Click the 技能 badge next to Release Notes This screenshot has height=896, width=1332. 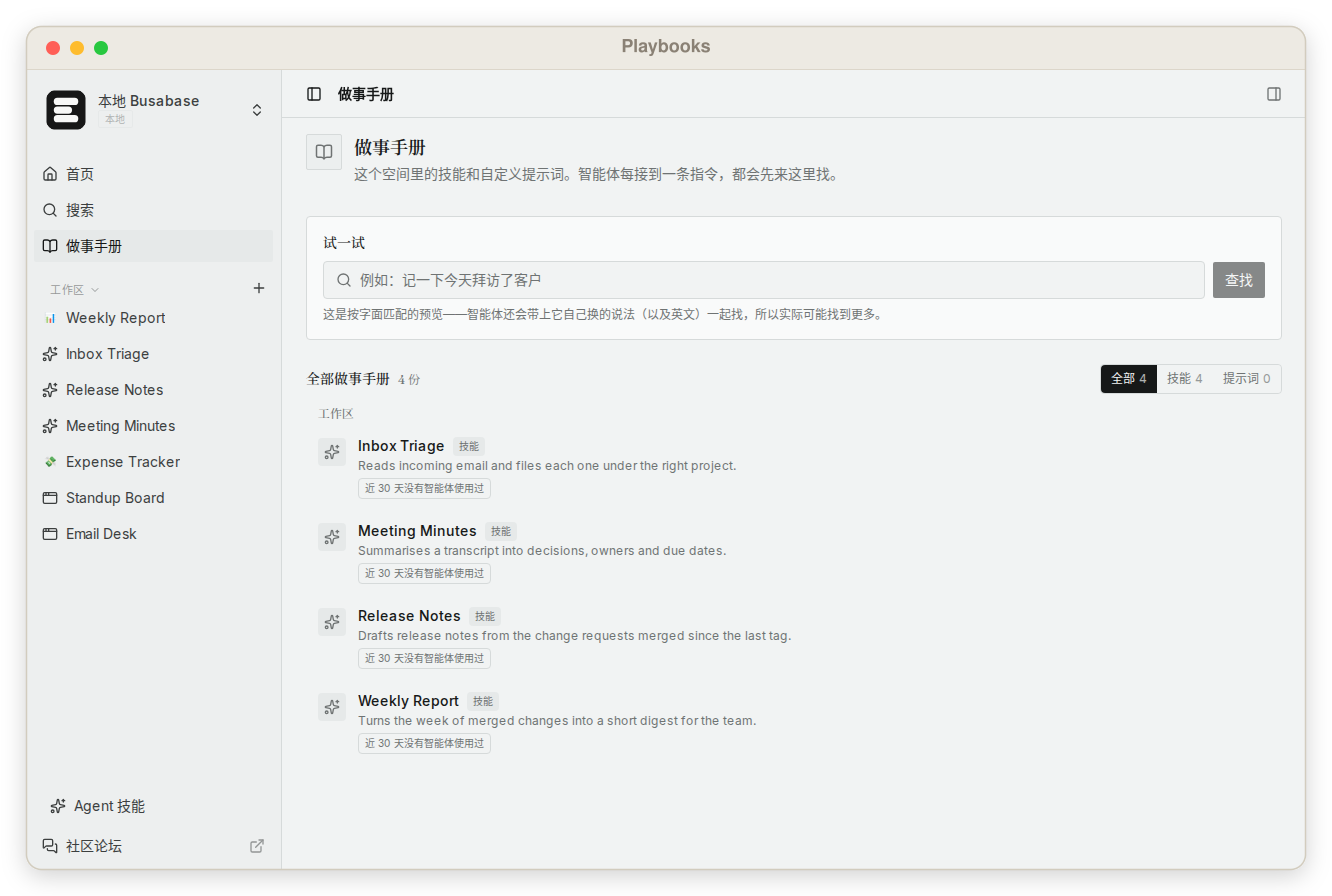click(x=485, y=616)
